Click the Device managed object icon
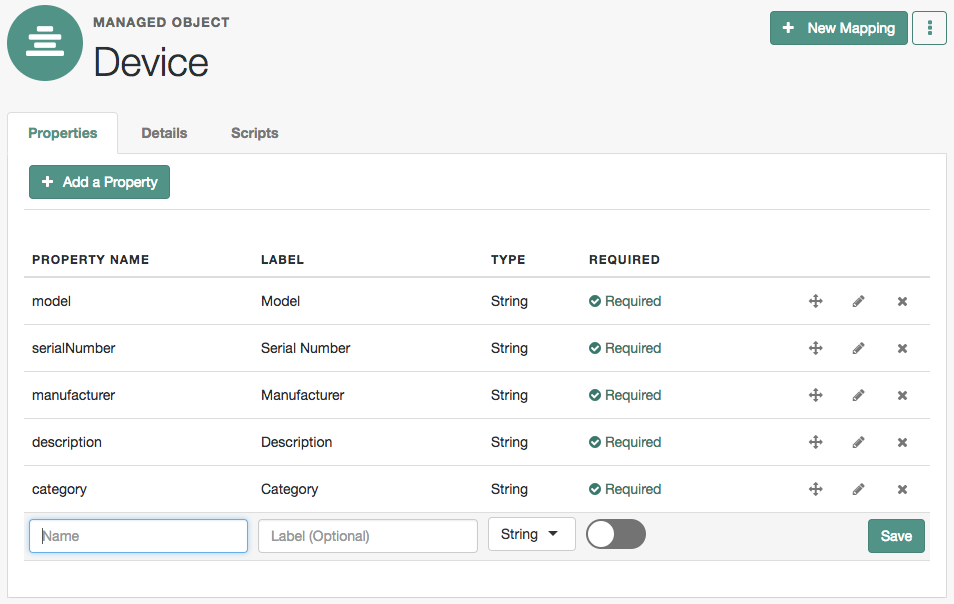This screenshot has width=954, height=604. (45, 43)
